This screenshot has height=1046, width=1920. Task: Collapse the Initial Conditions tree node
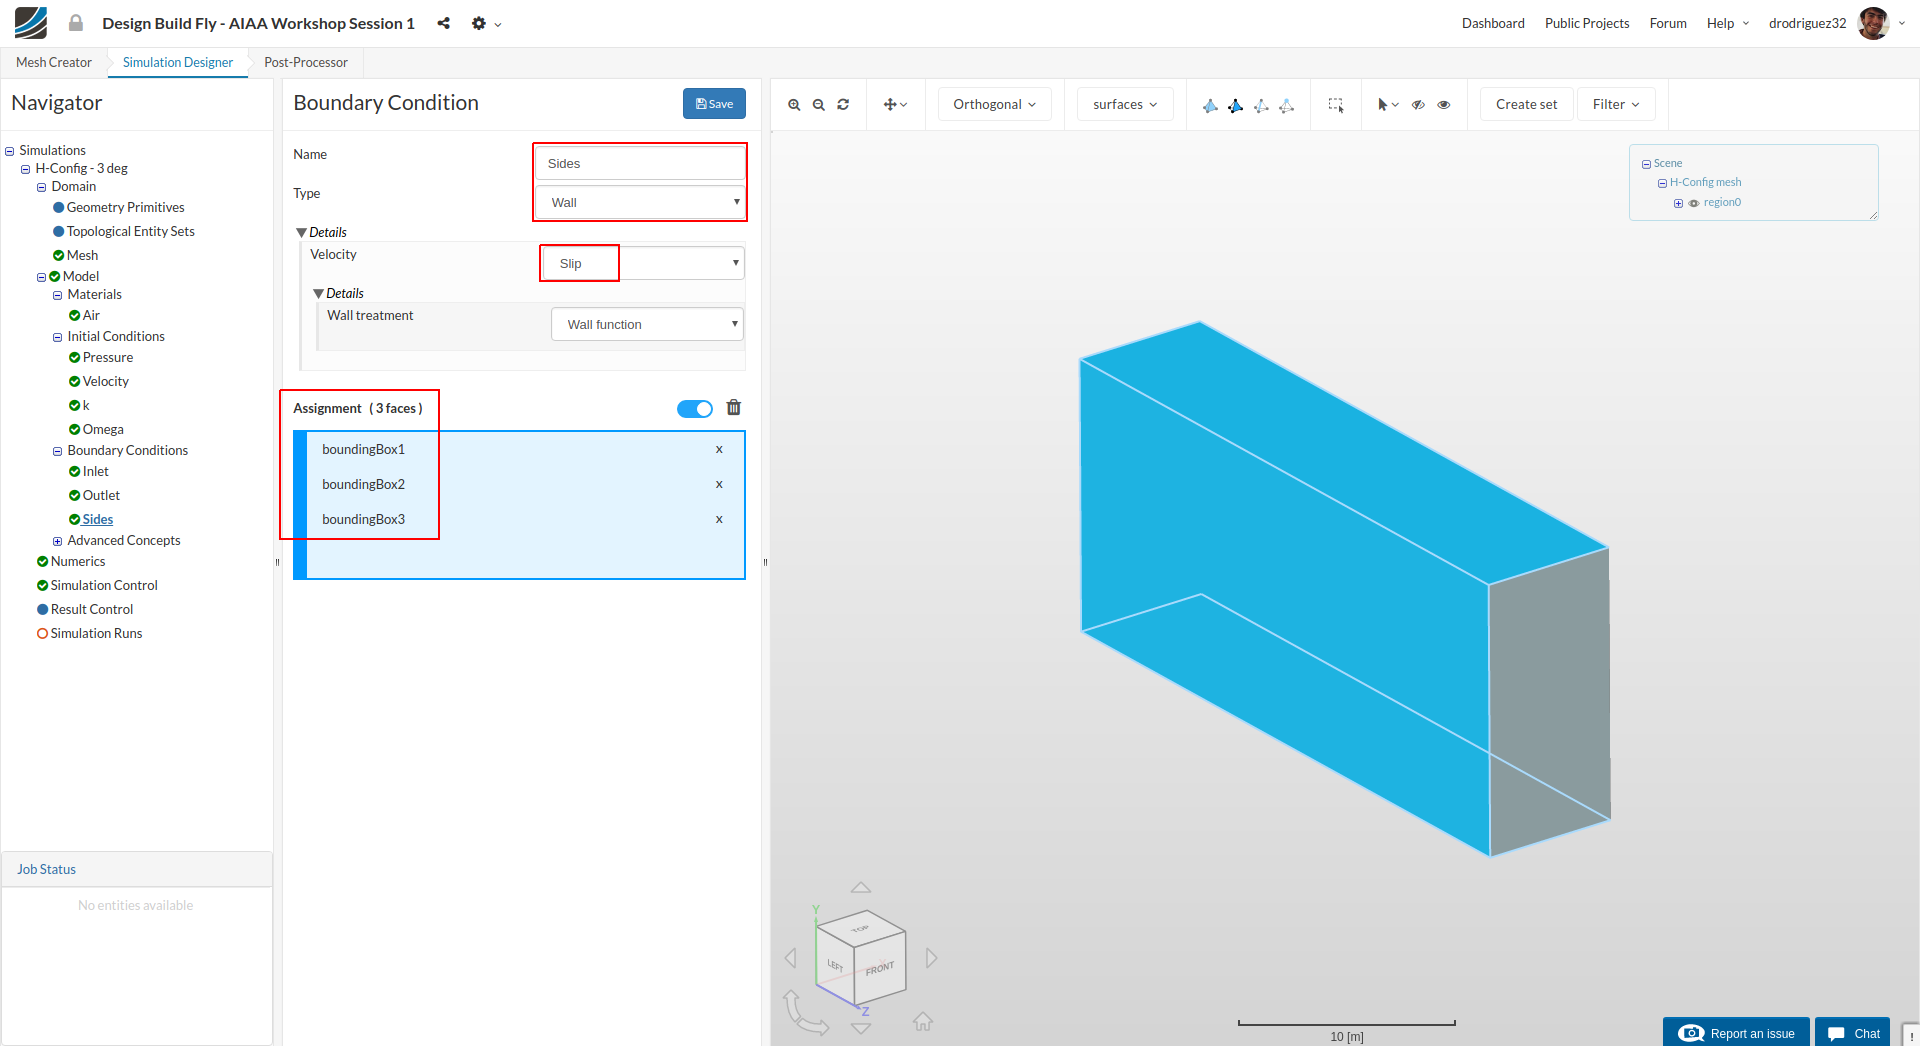point(58,337)
